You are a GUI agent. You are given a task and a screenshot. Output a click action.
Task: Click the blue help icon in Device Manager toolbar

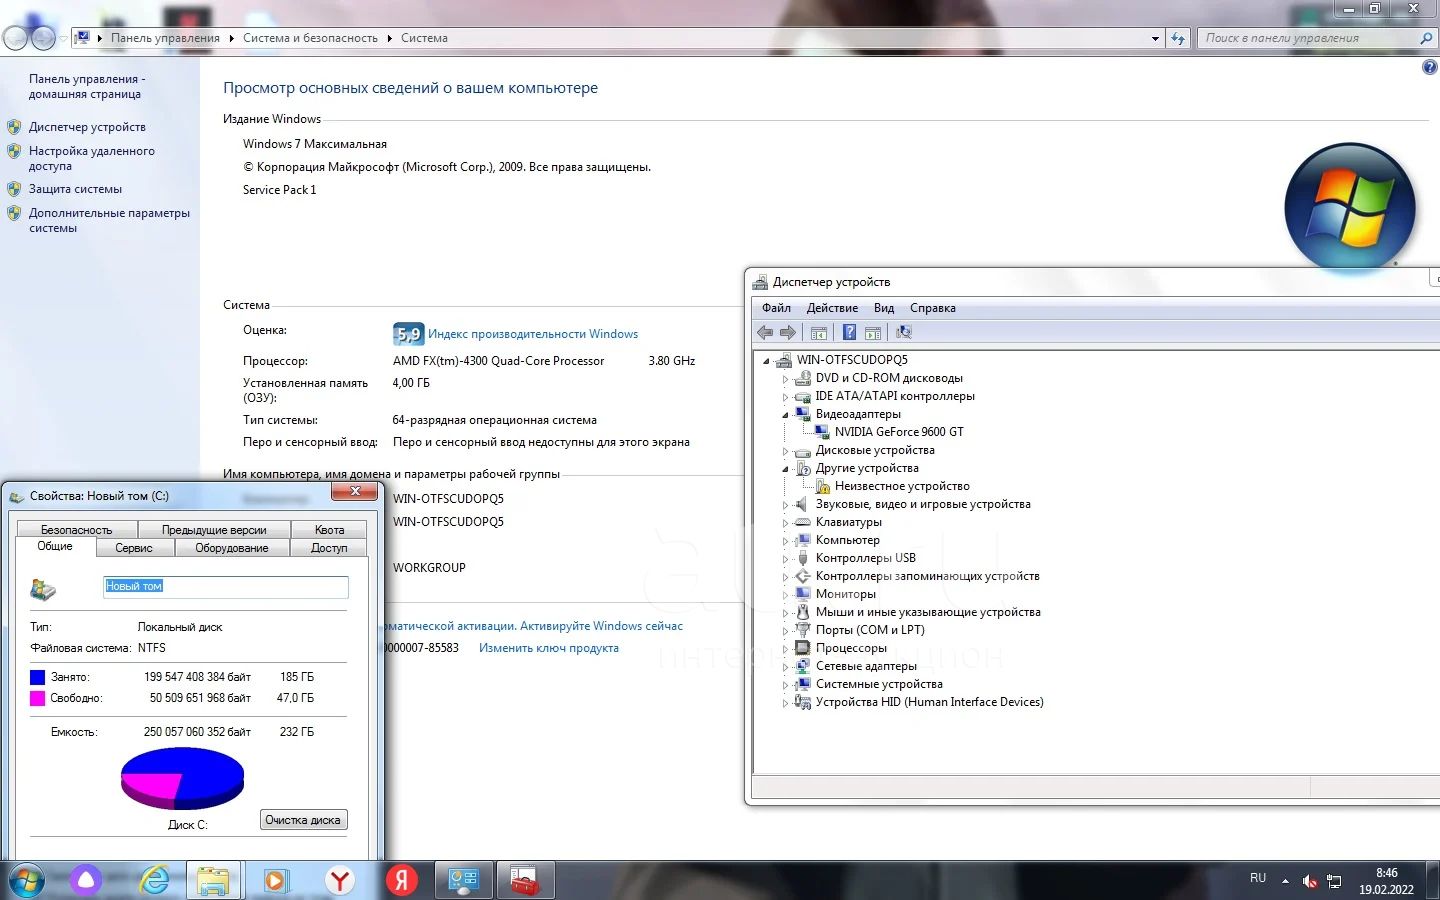click(x=849, y=333)
